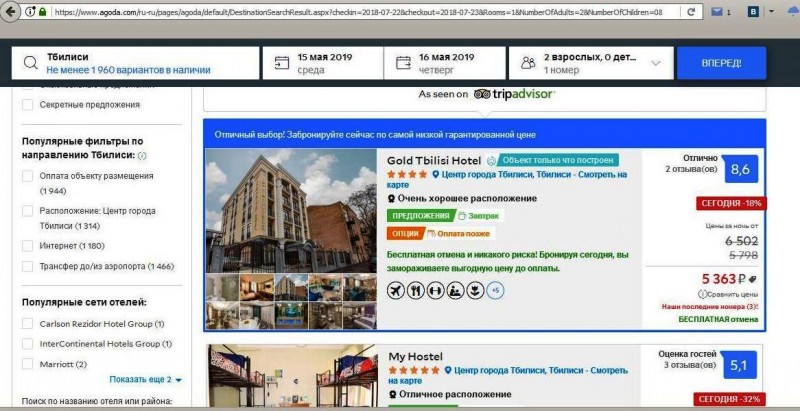Viewport: 800px width, 411px height.
Task: Click the guests people icon
Action: click(528, 63)
